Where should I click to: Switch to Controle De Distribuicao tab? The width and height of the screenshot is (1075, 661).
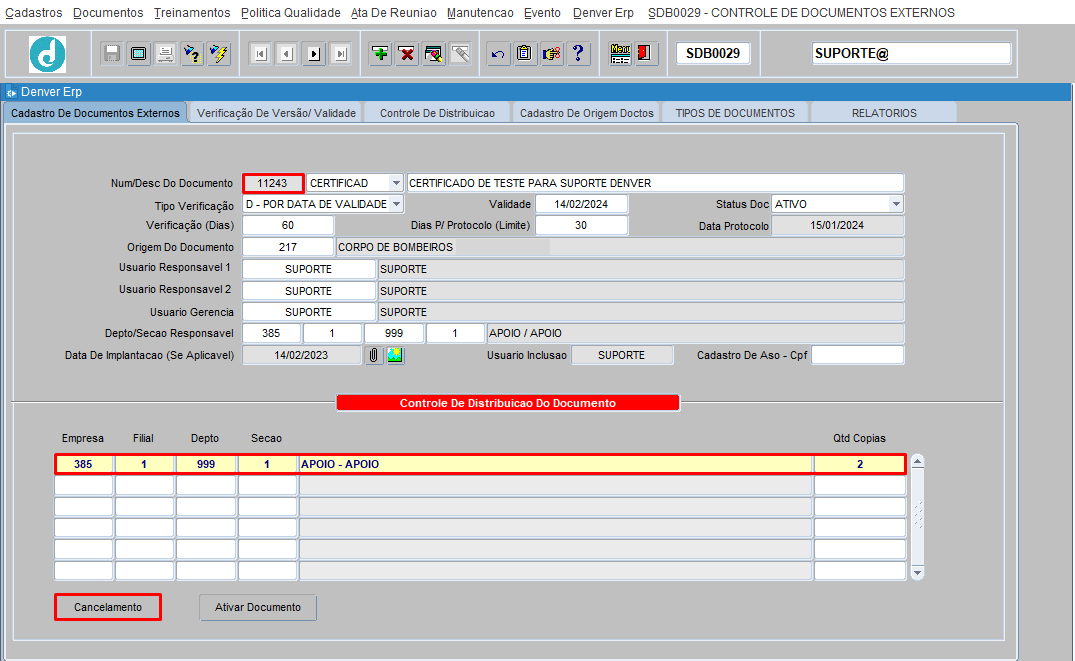coord(437,113)
